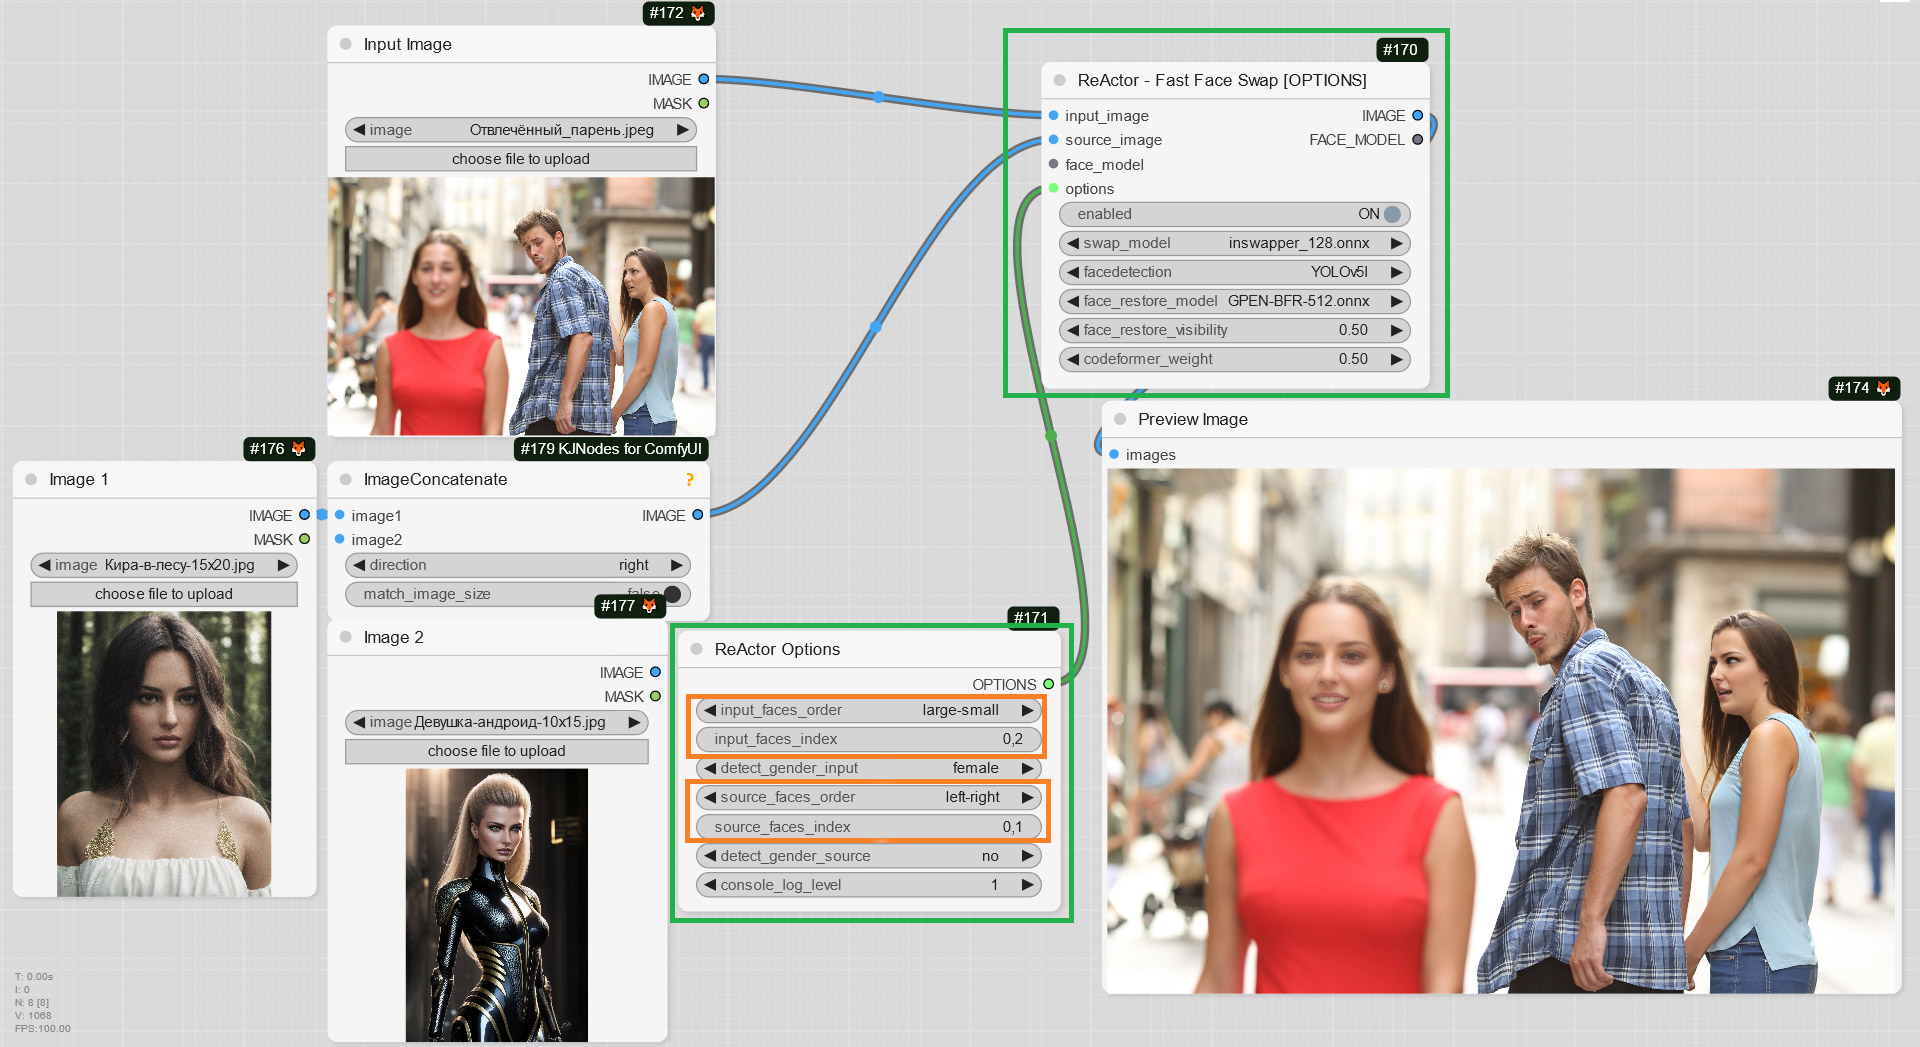1920x1047 pixels.
Task: Click the #172 fox badge on Input Image
Action: 678,13
